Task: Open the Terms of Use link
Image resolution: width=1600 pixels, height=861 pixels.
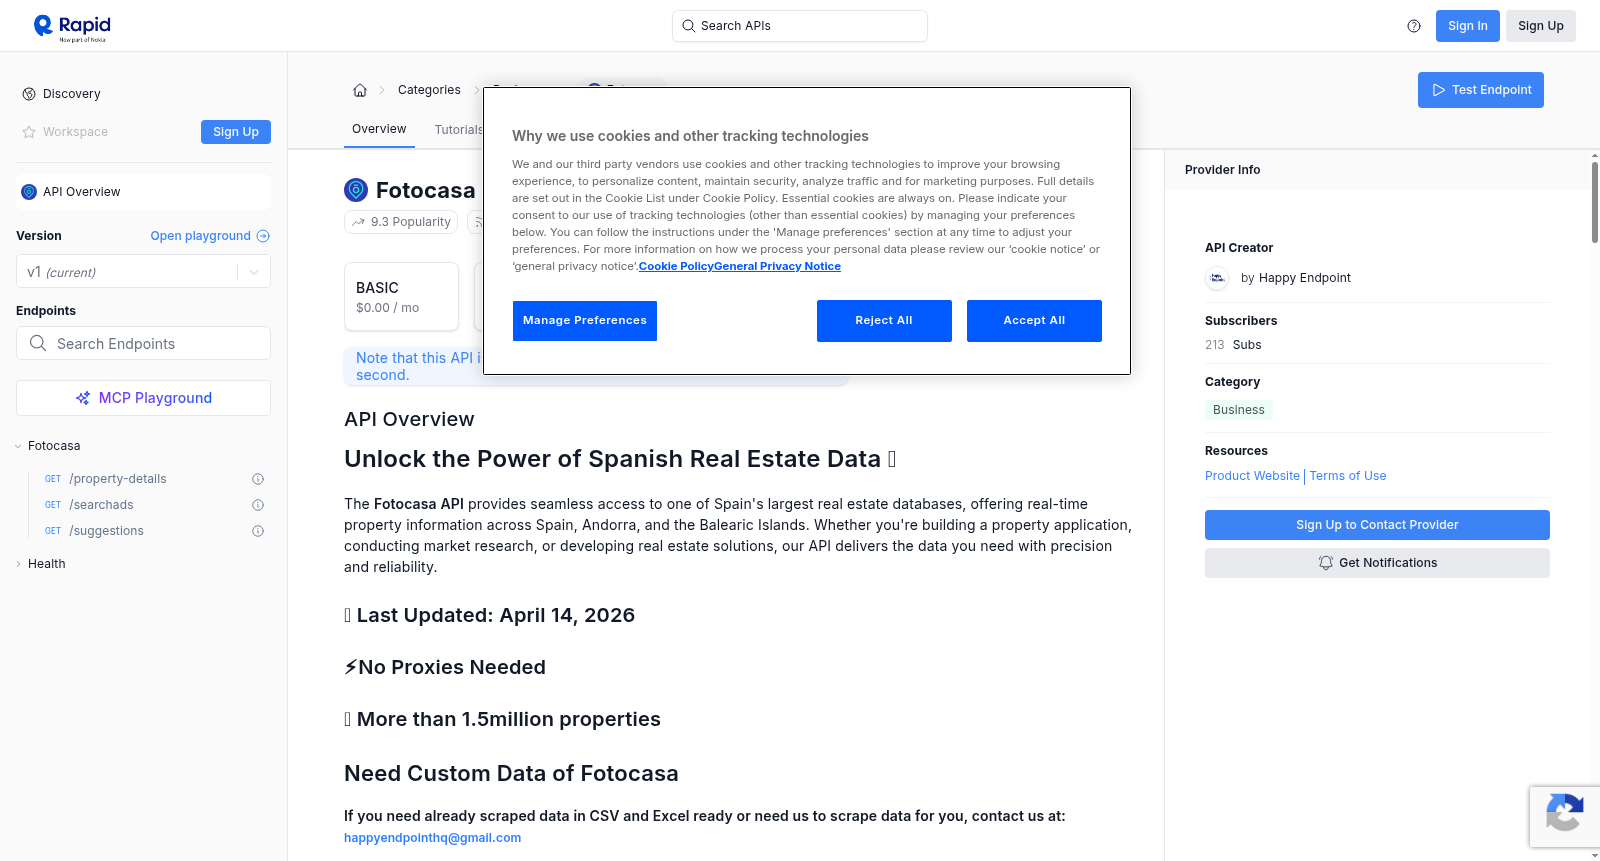Action: coord(1348,476)
